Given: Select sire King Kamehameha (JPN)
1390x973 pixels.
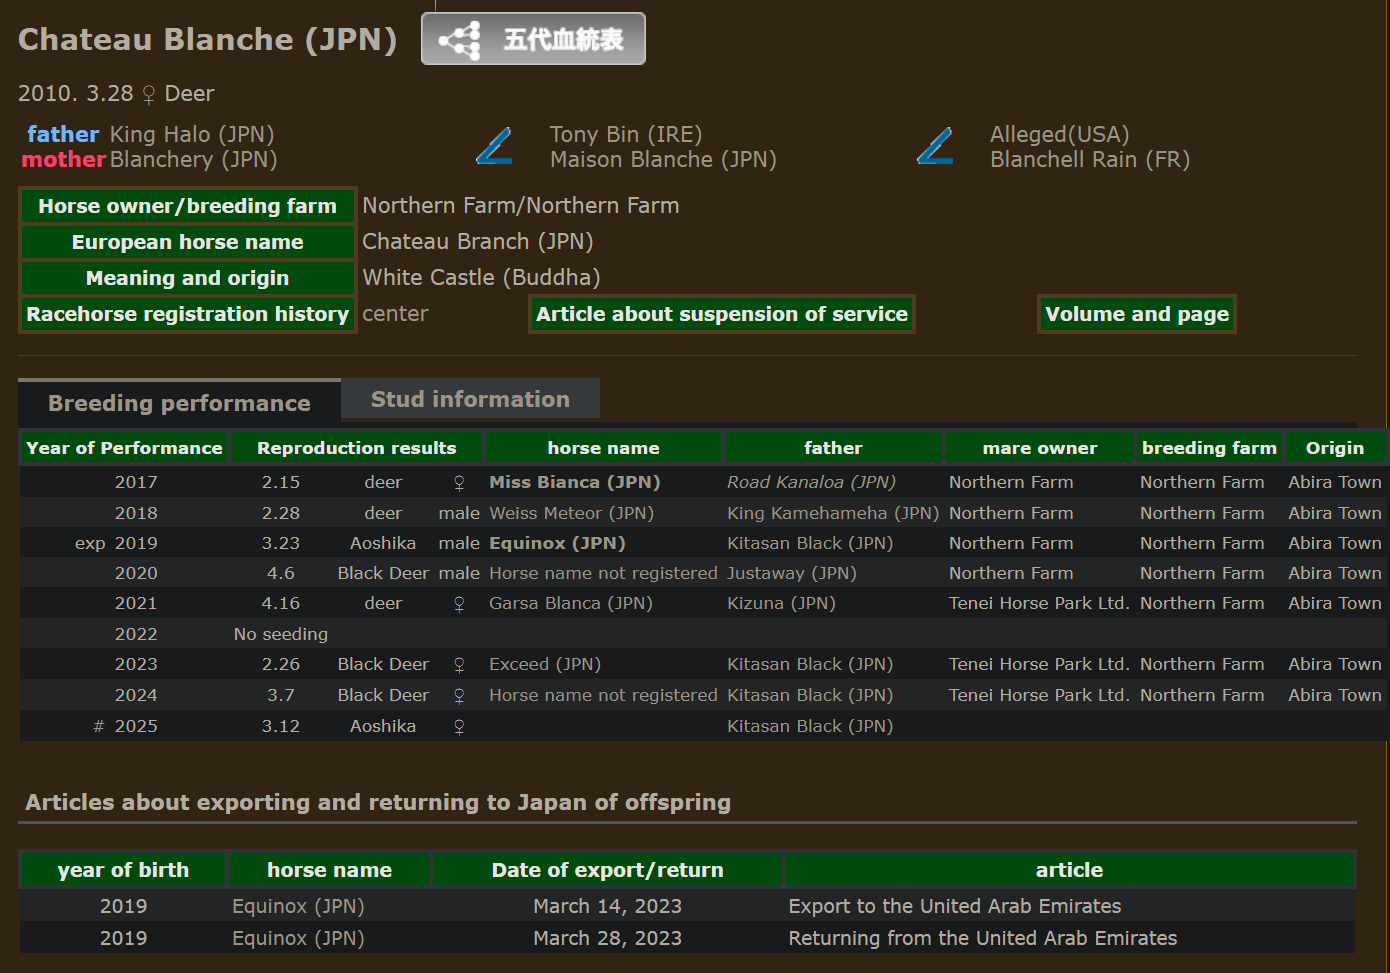Looking at the screenshot, I should (x=833, y=513).
